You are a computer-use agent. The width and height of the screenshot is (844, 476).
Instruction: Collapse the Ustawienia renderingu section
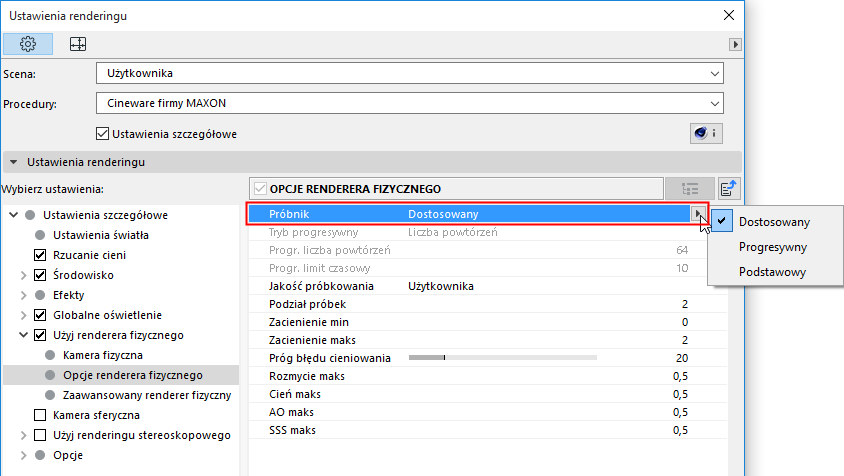click(13, 162)
